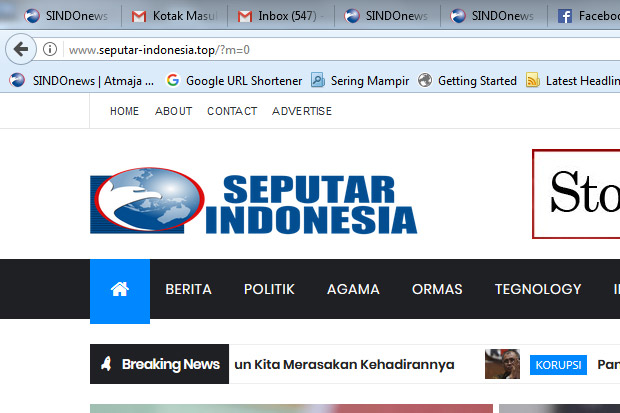Open the POLITIK category
620x413 pixels.
tap(269, 289)
